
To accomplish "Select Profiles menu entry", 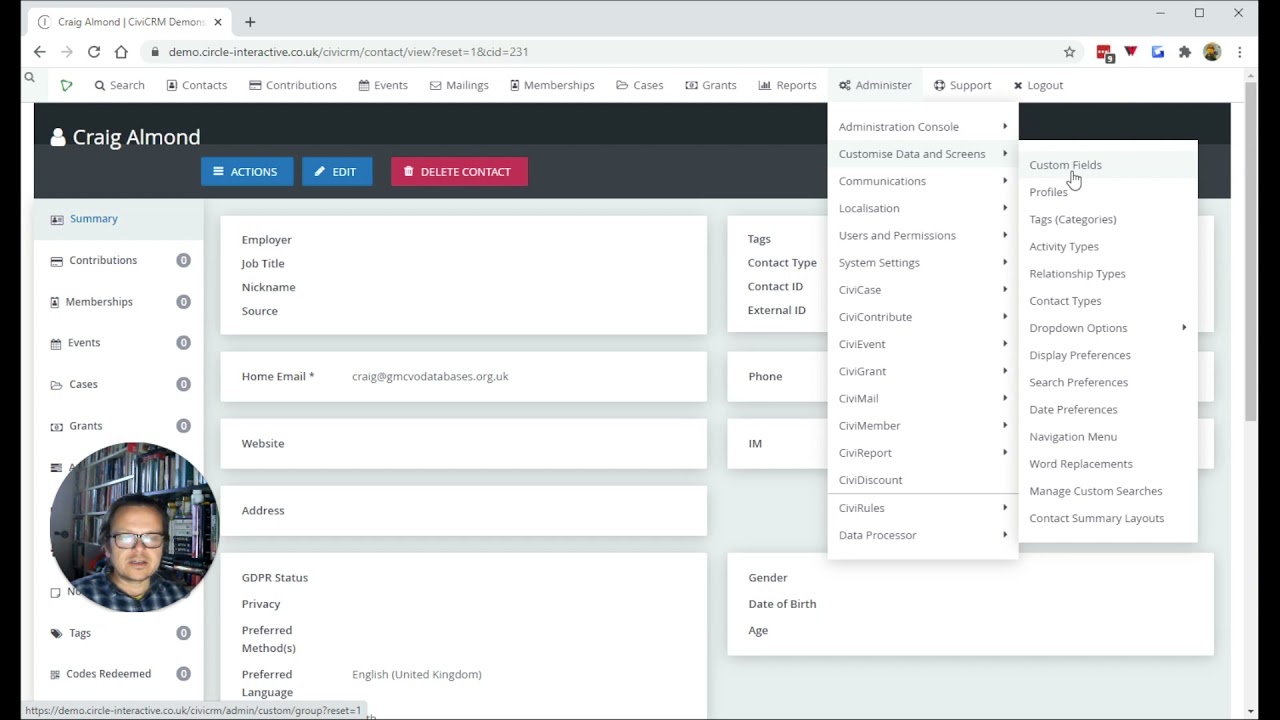I will click(1107, 192).
